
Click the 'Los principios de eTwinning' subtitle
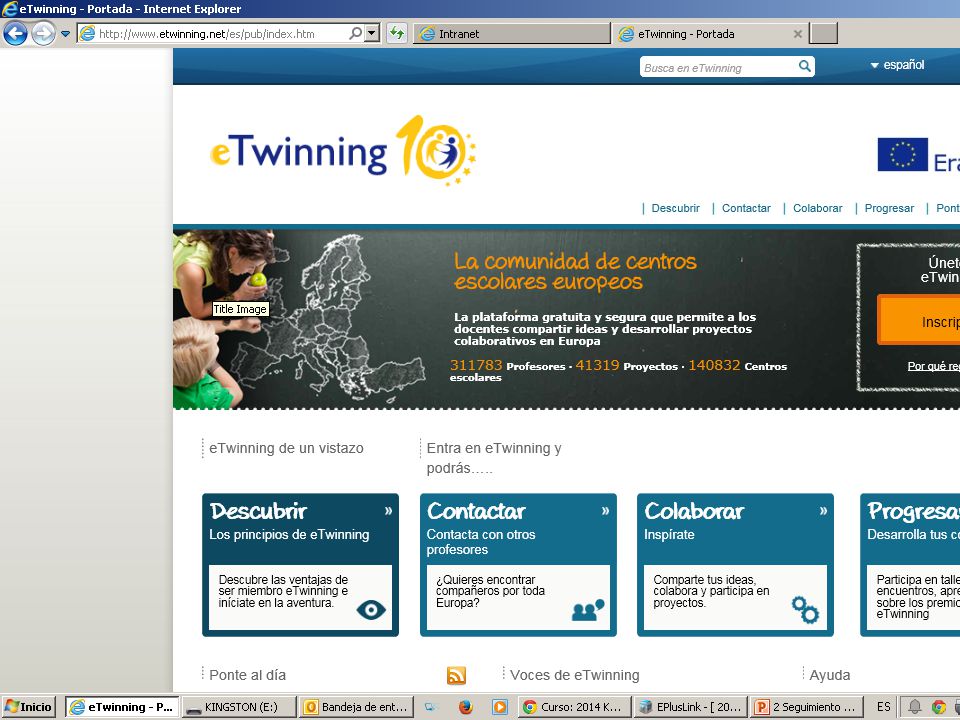pyautogui.click(x=289, y=534)
